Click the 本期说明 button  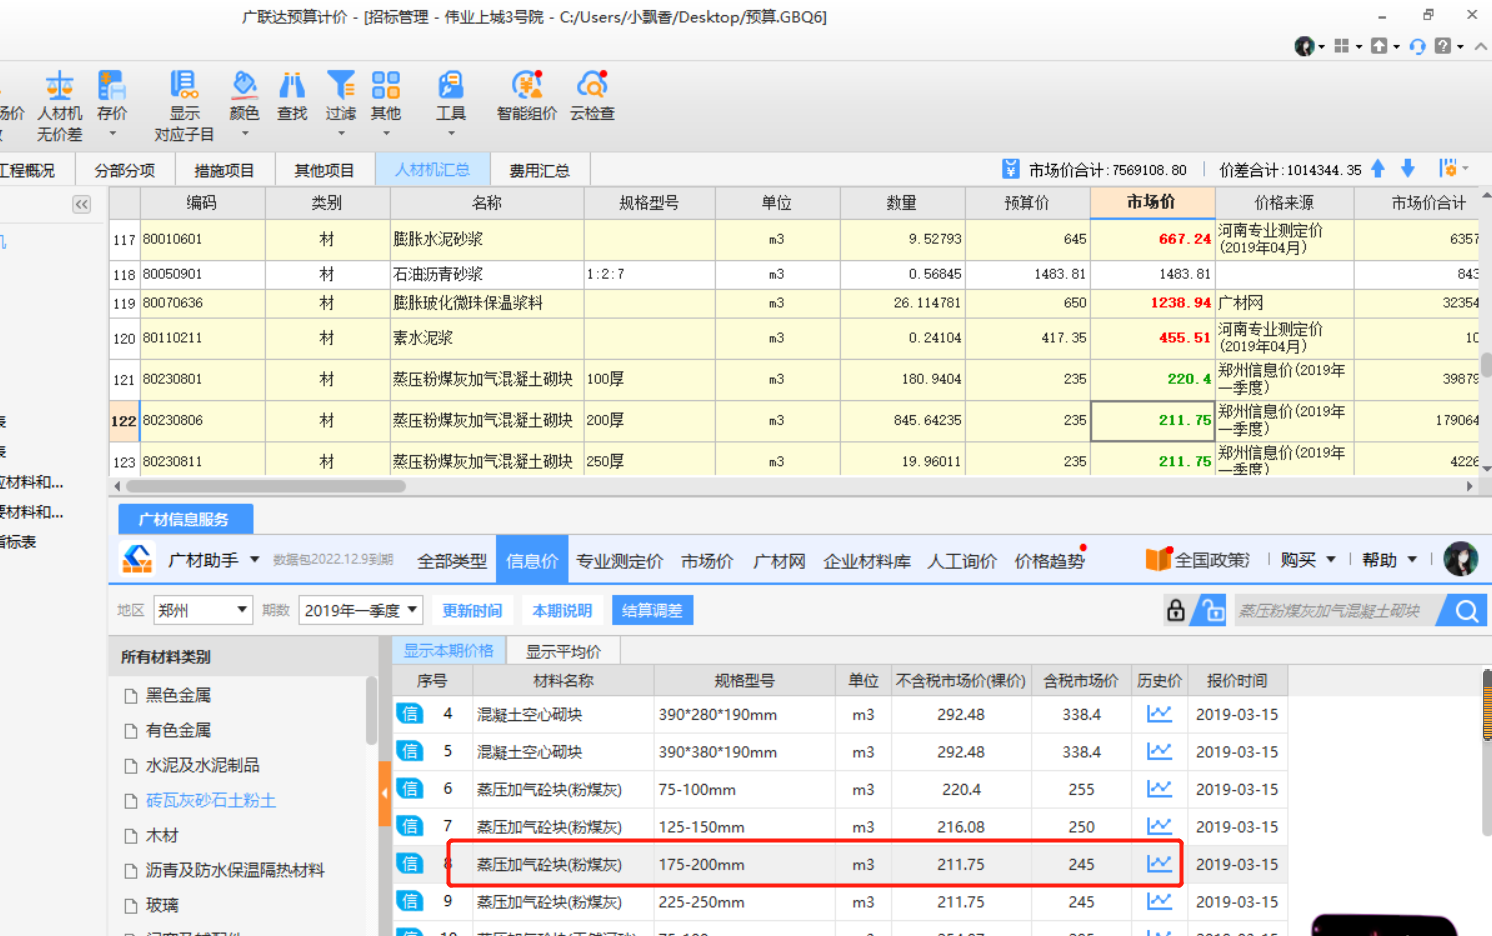point(562,610)
